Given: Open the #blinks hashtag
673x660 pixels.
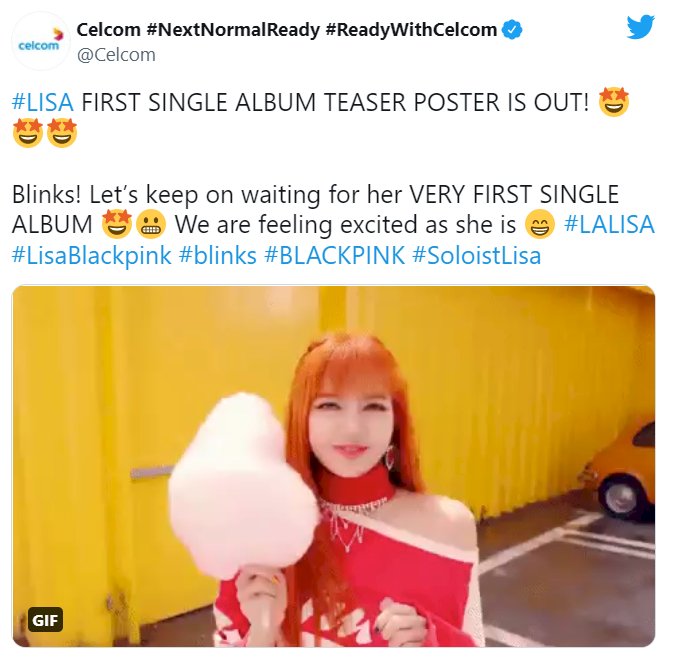Looking at the screenshot, I should pos(218,255).
